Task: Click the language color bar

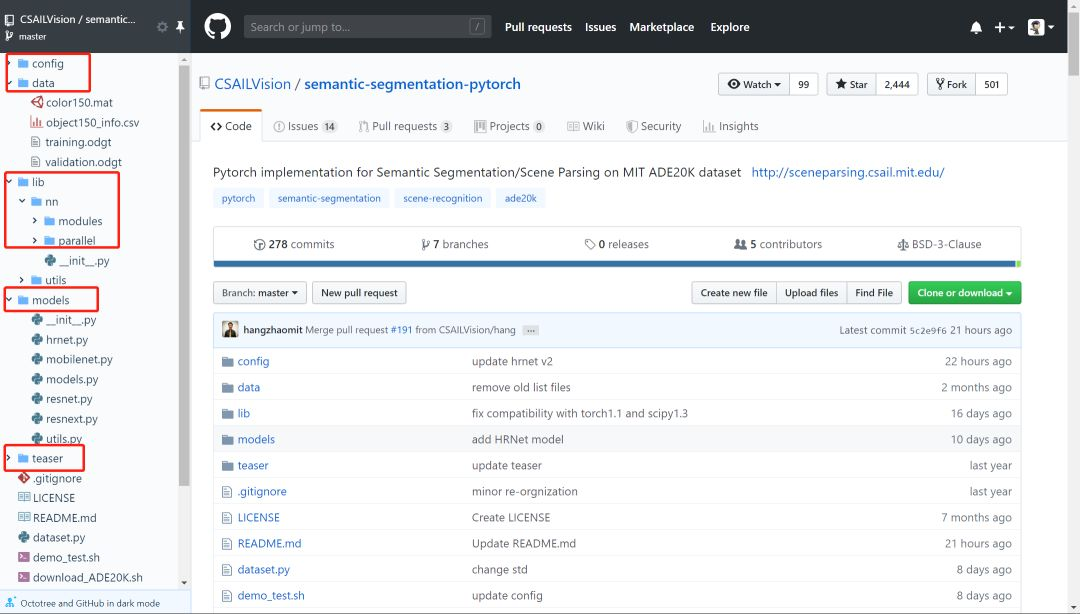Action: point(616,264)
